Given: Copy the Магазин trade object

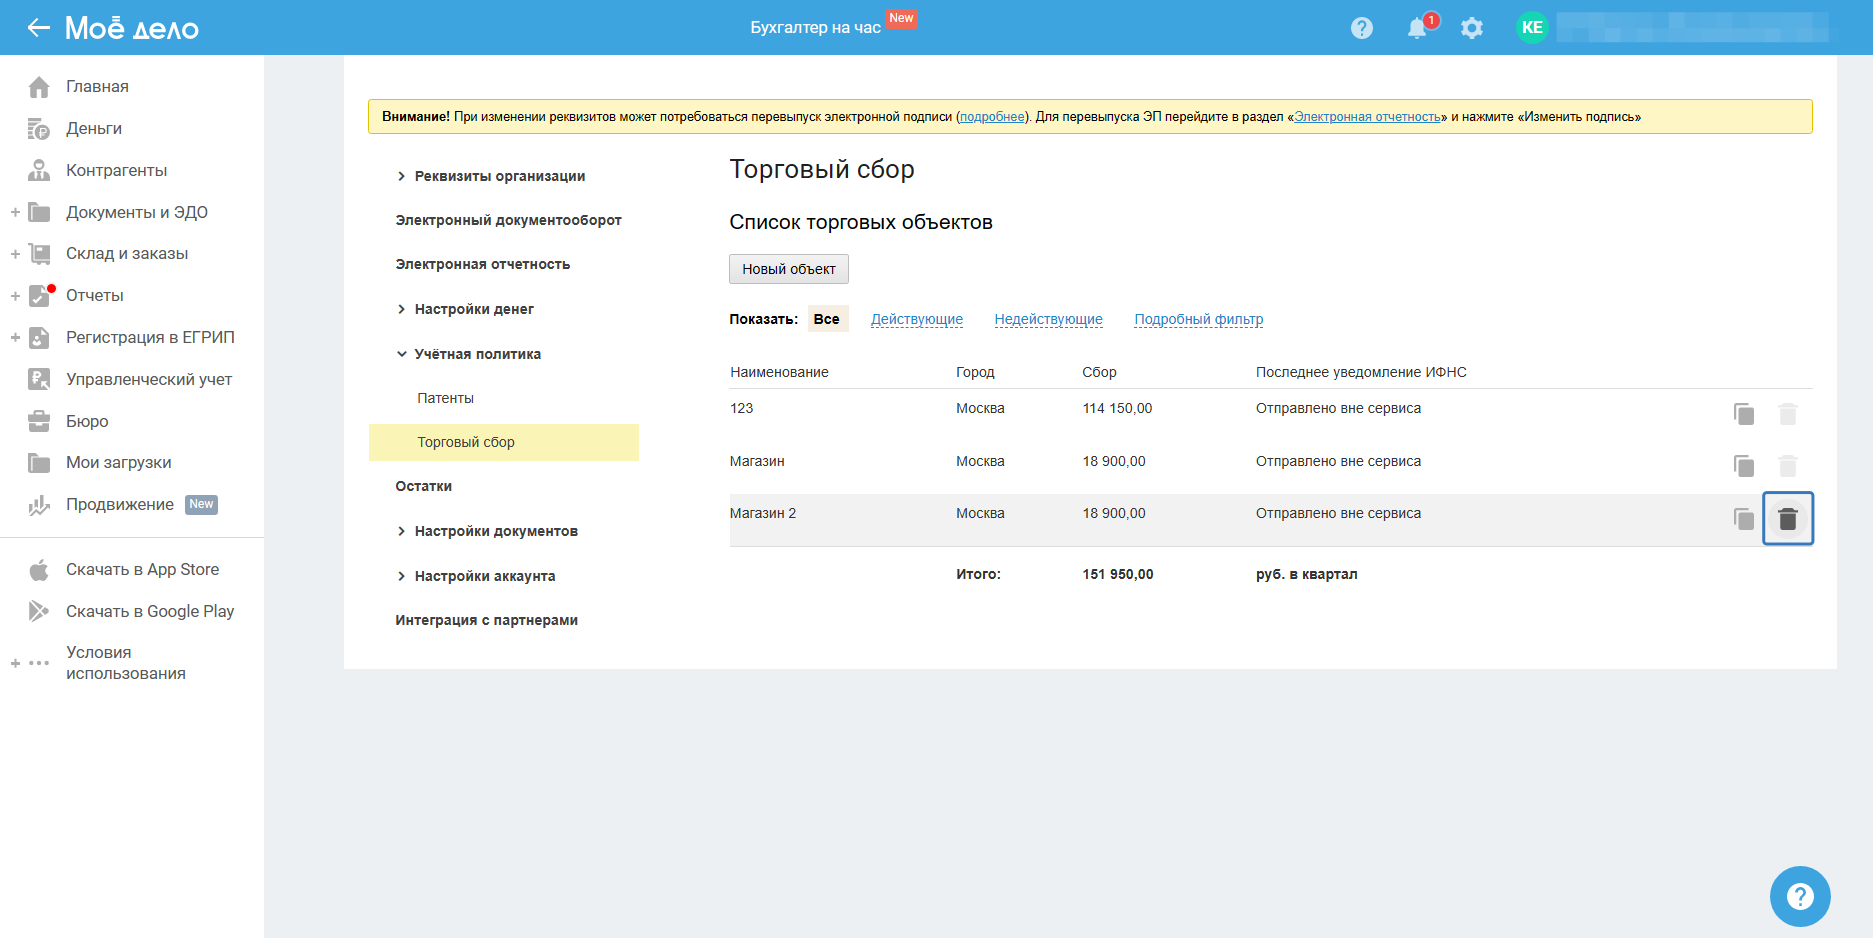Looking at the screenshot, I should (x=1743, y=466).
